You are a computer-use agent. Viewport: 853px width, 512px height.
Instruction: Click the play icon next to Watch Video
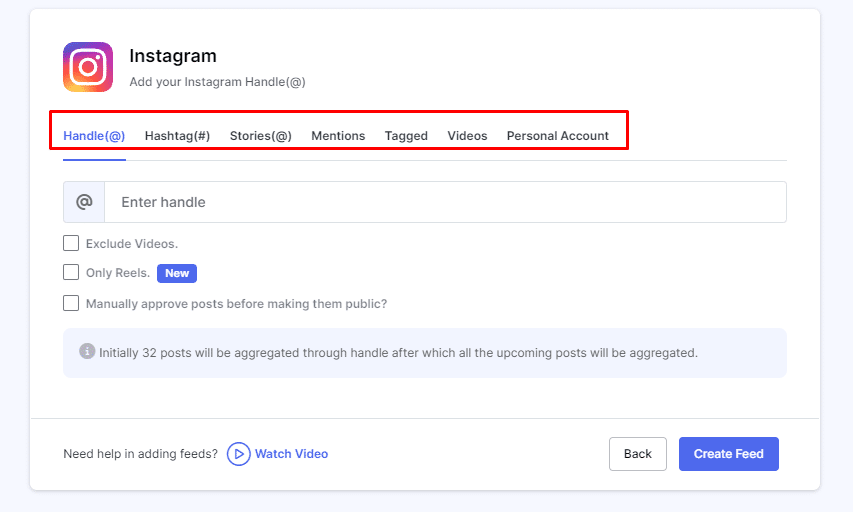pos(238,454)
